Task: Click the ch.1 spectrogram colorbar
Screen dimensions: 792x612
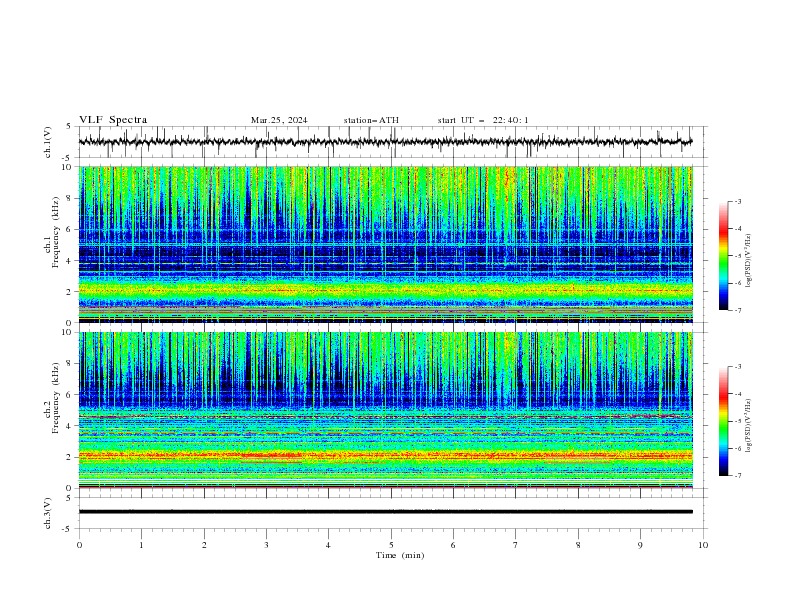Action: click(x=724, y=256)
